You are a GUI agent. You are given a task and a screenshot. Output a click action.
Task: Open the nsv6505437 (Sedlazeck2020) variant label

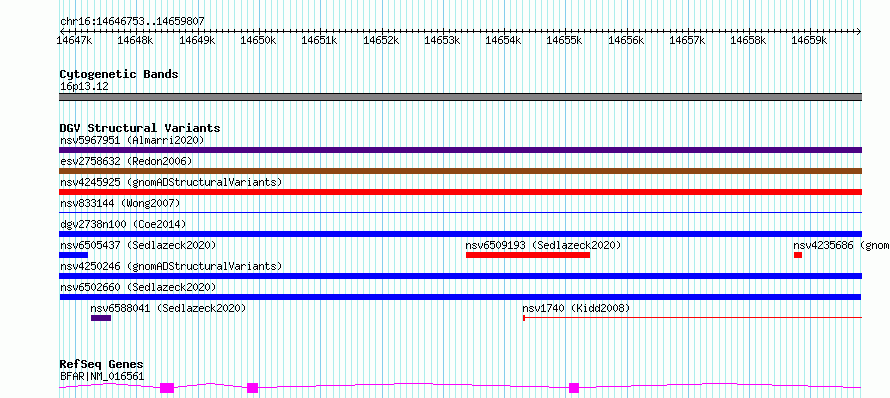pos(138,245)
